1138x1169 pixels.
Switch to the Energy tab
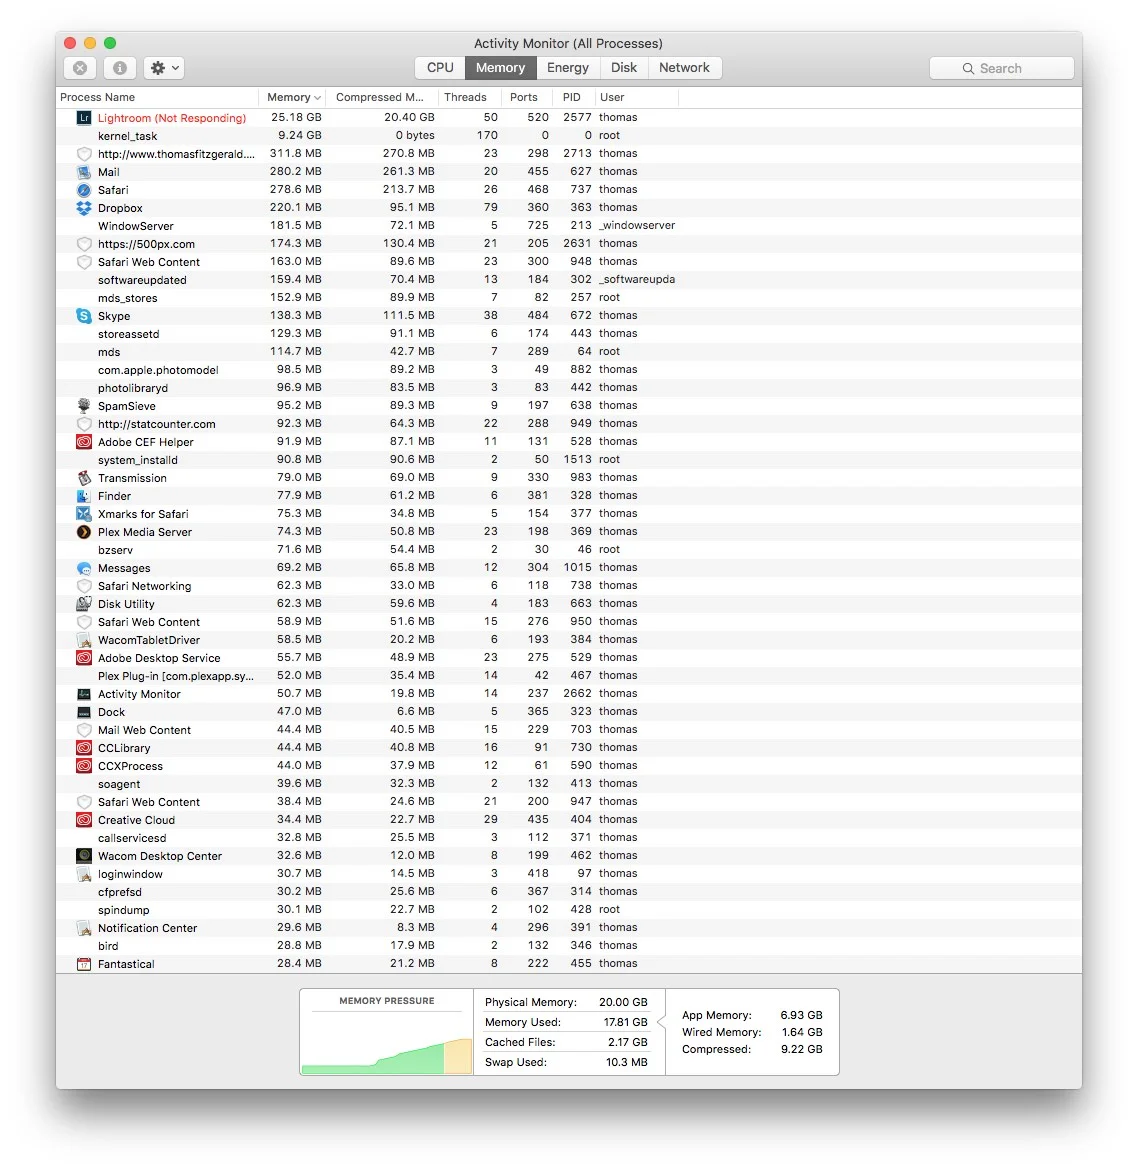pyautogui.click(x=568, y=68)
